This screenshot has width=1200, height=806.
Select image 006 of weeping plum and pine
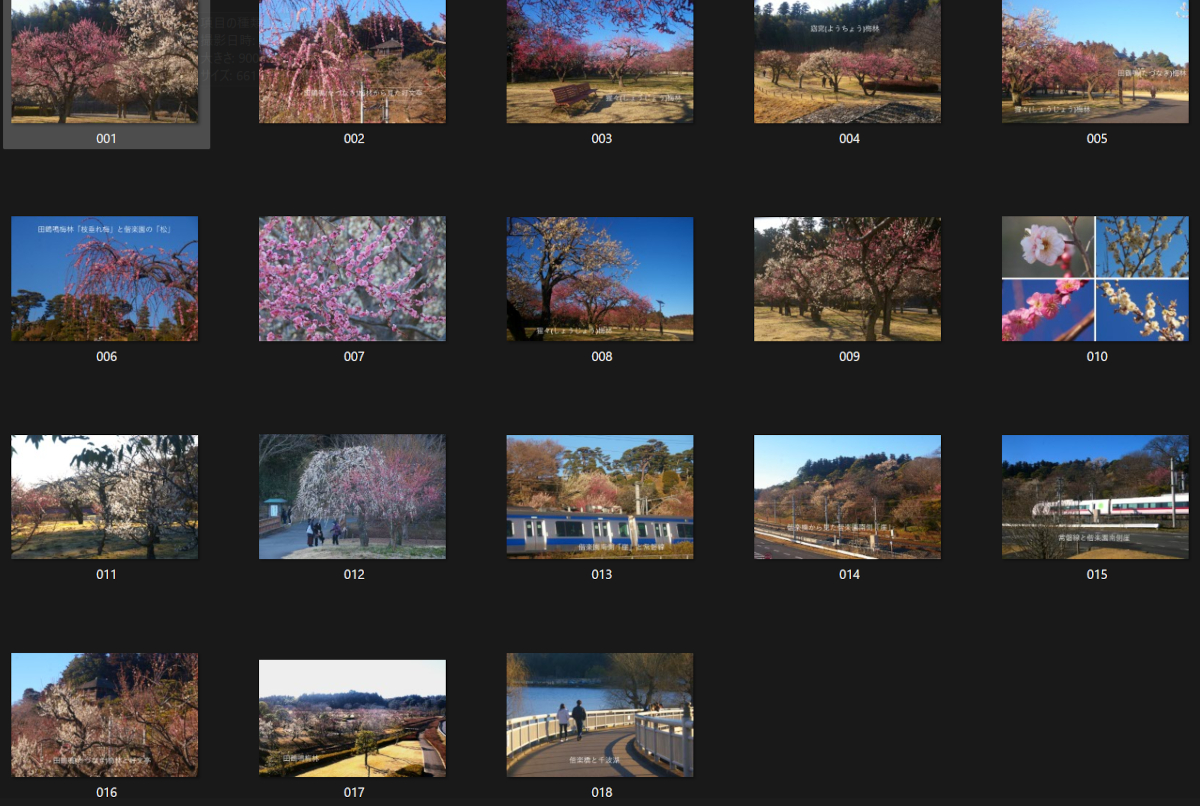click(105, 279)
